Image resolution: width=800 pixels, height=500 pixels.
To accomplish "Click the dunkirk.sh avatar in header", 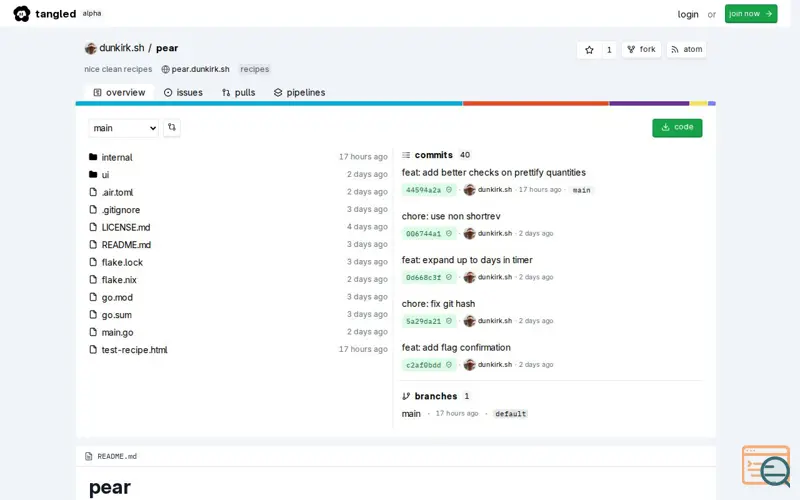I will coord(90,48).
